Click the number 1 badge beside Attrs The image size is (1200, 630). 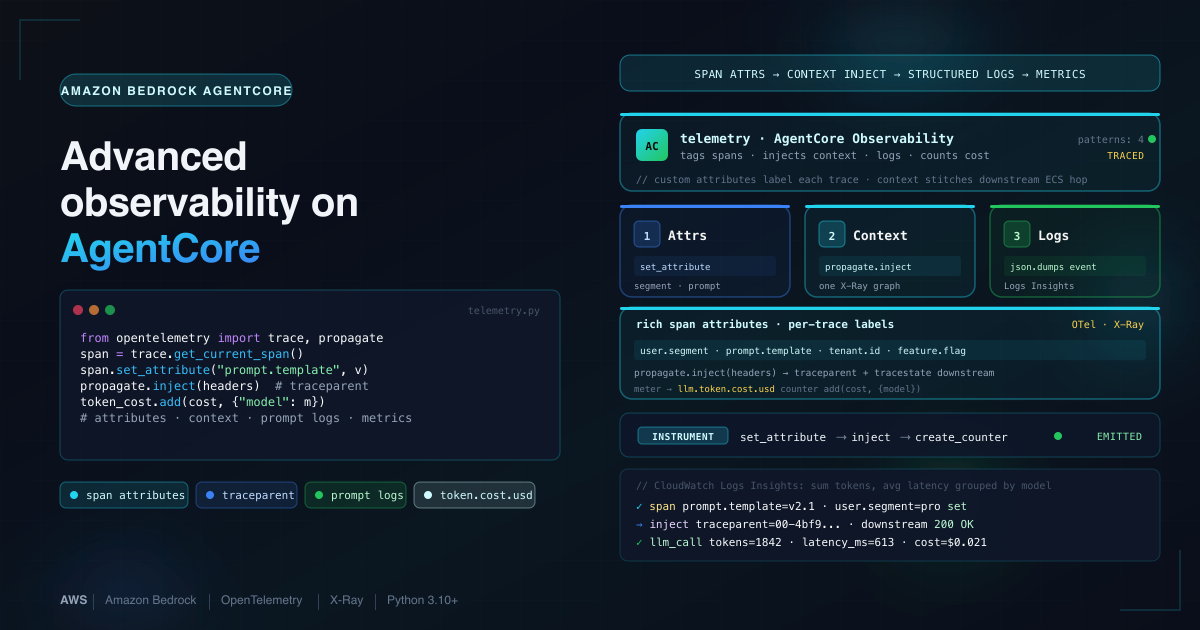(646, 235)
